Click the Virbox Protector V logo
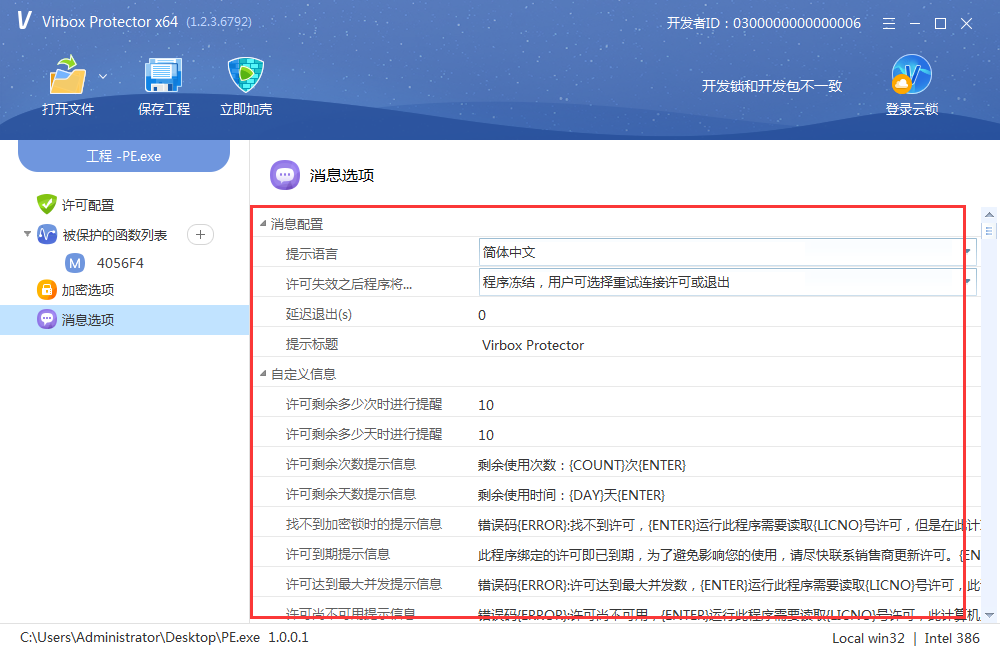Viewport: 1000px width, 650px height. pyautogui.click(x=24, y=21)
